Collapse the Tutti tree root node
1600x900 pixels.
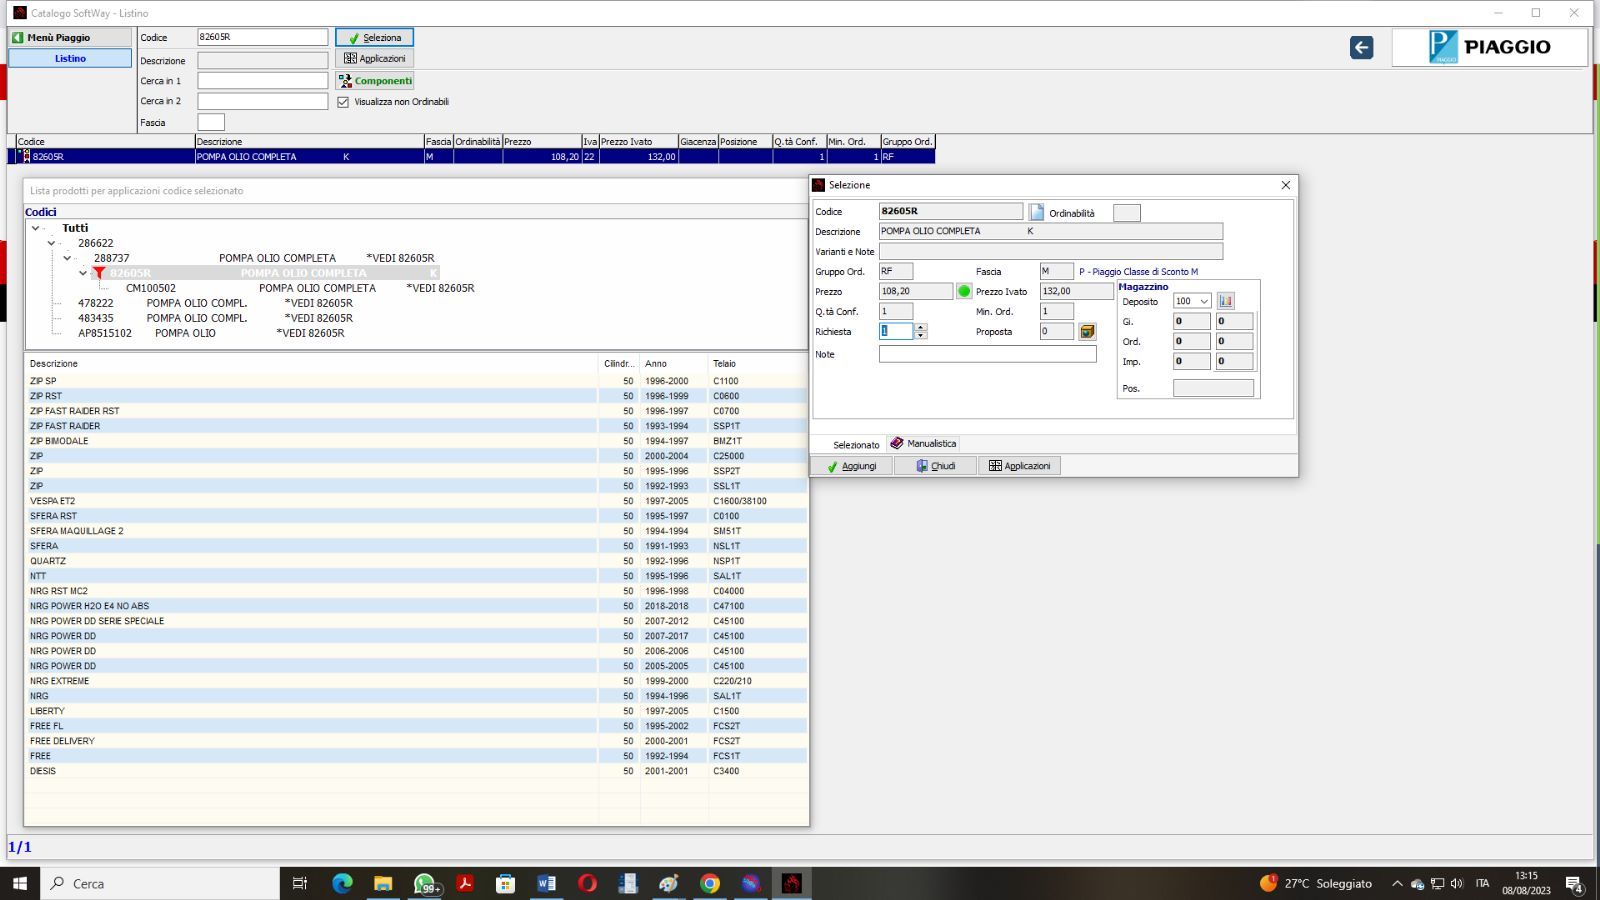(x=36, y=228)
